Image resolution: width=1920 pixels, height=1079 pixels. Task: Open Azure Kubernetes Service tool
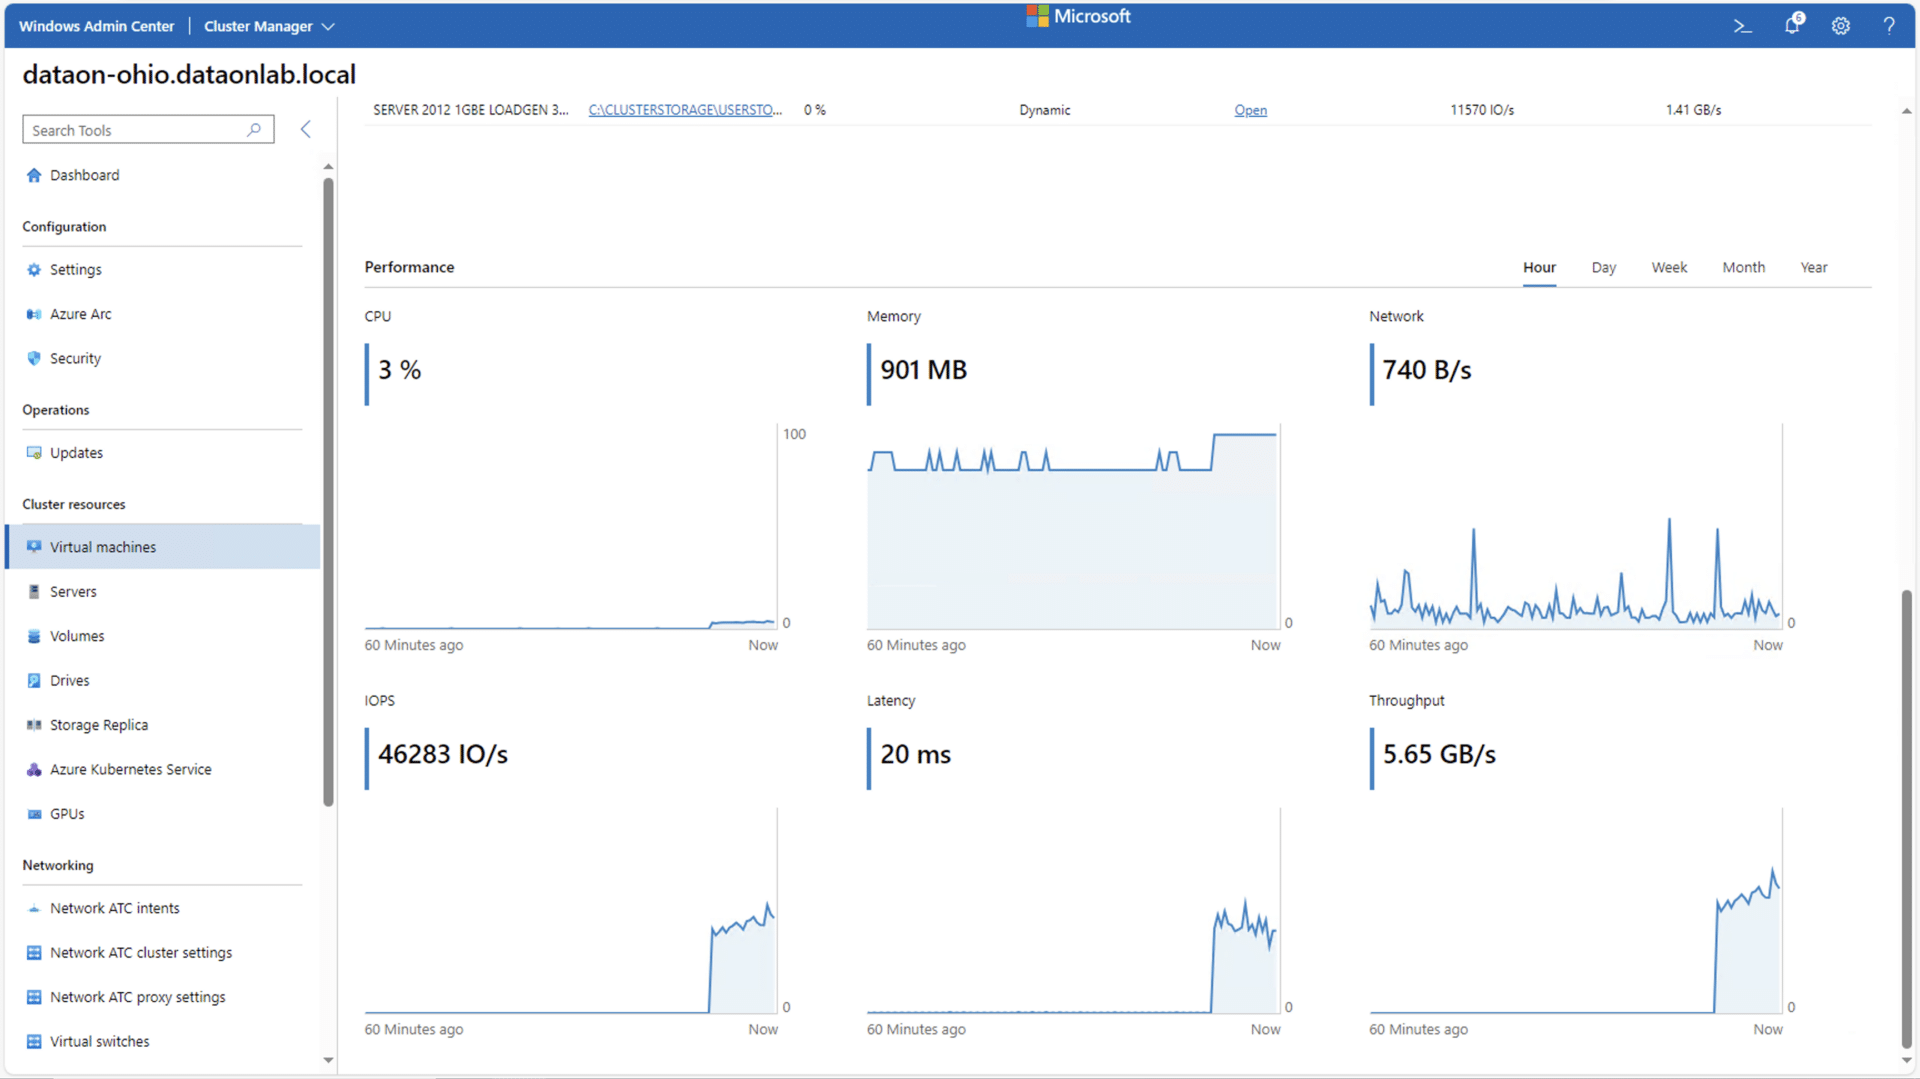[130, 769]
